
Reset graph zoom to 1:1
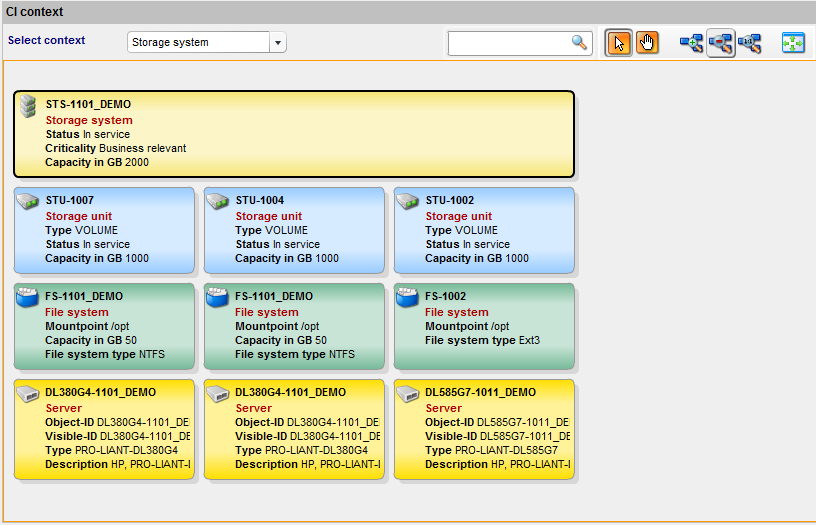coord(750,43)
